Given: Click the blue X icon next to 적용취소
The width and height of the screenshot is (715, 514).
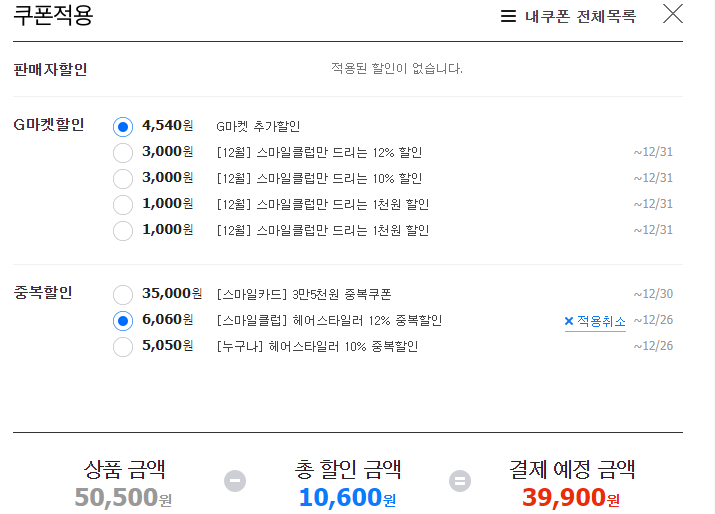Looking at the screenshot, I should 569,321.
